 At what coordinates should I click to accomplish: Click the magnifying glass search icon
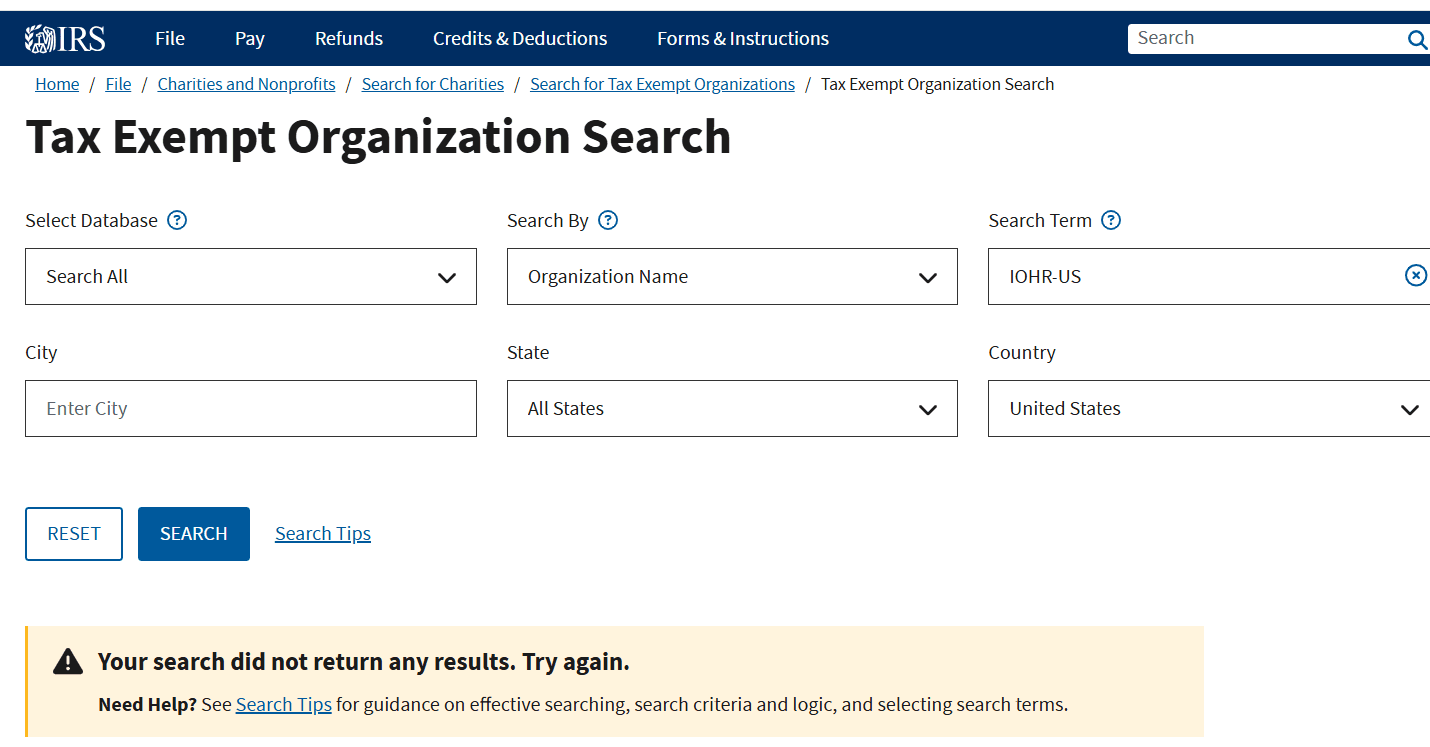point(1416,39)
